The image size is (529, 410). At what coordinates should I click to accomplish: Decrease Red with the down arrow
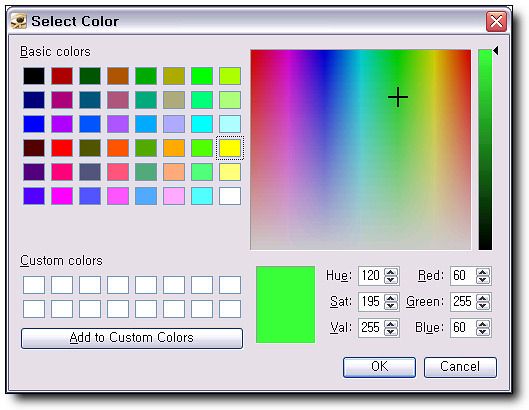(x=483, y=280)
